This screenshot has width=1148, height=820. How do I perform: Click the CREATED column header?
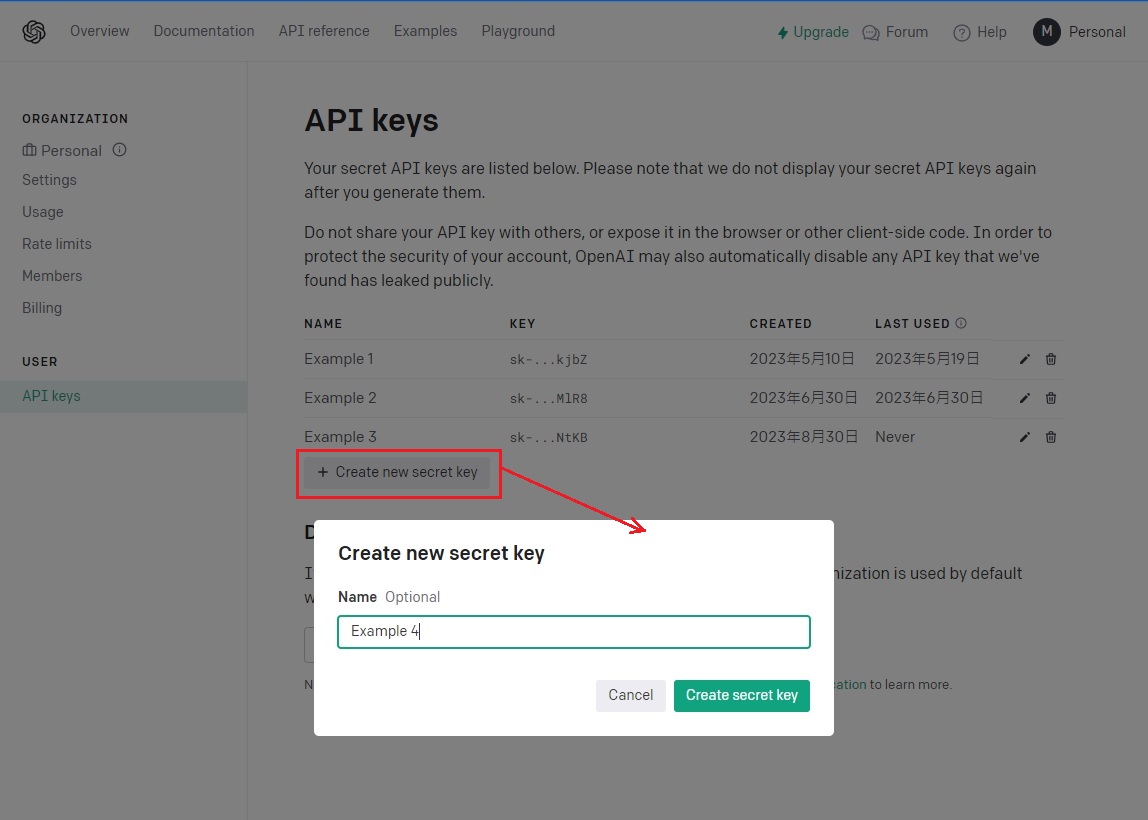point(780,324)
